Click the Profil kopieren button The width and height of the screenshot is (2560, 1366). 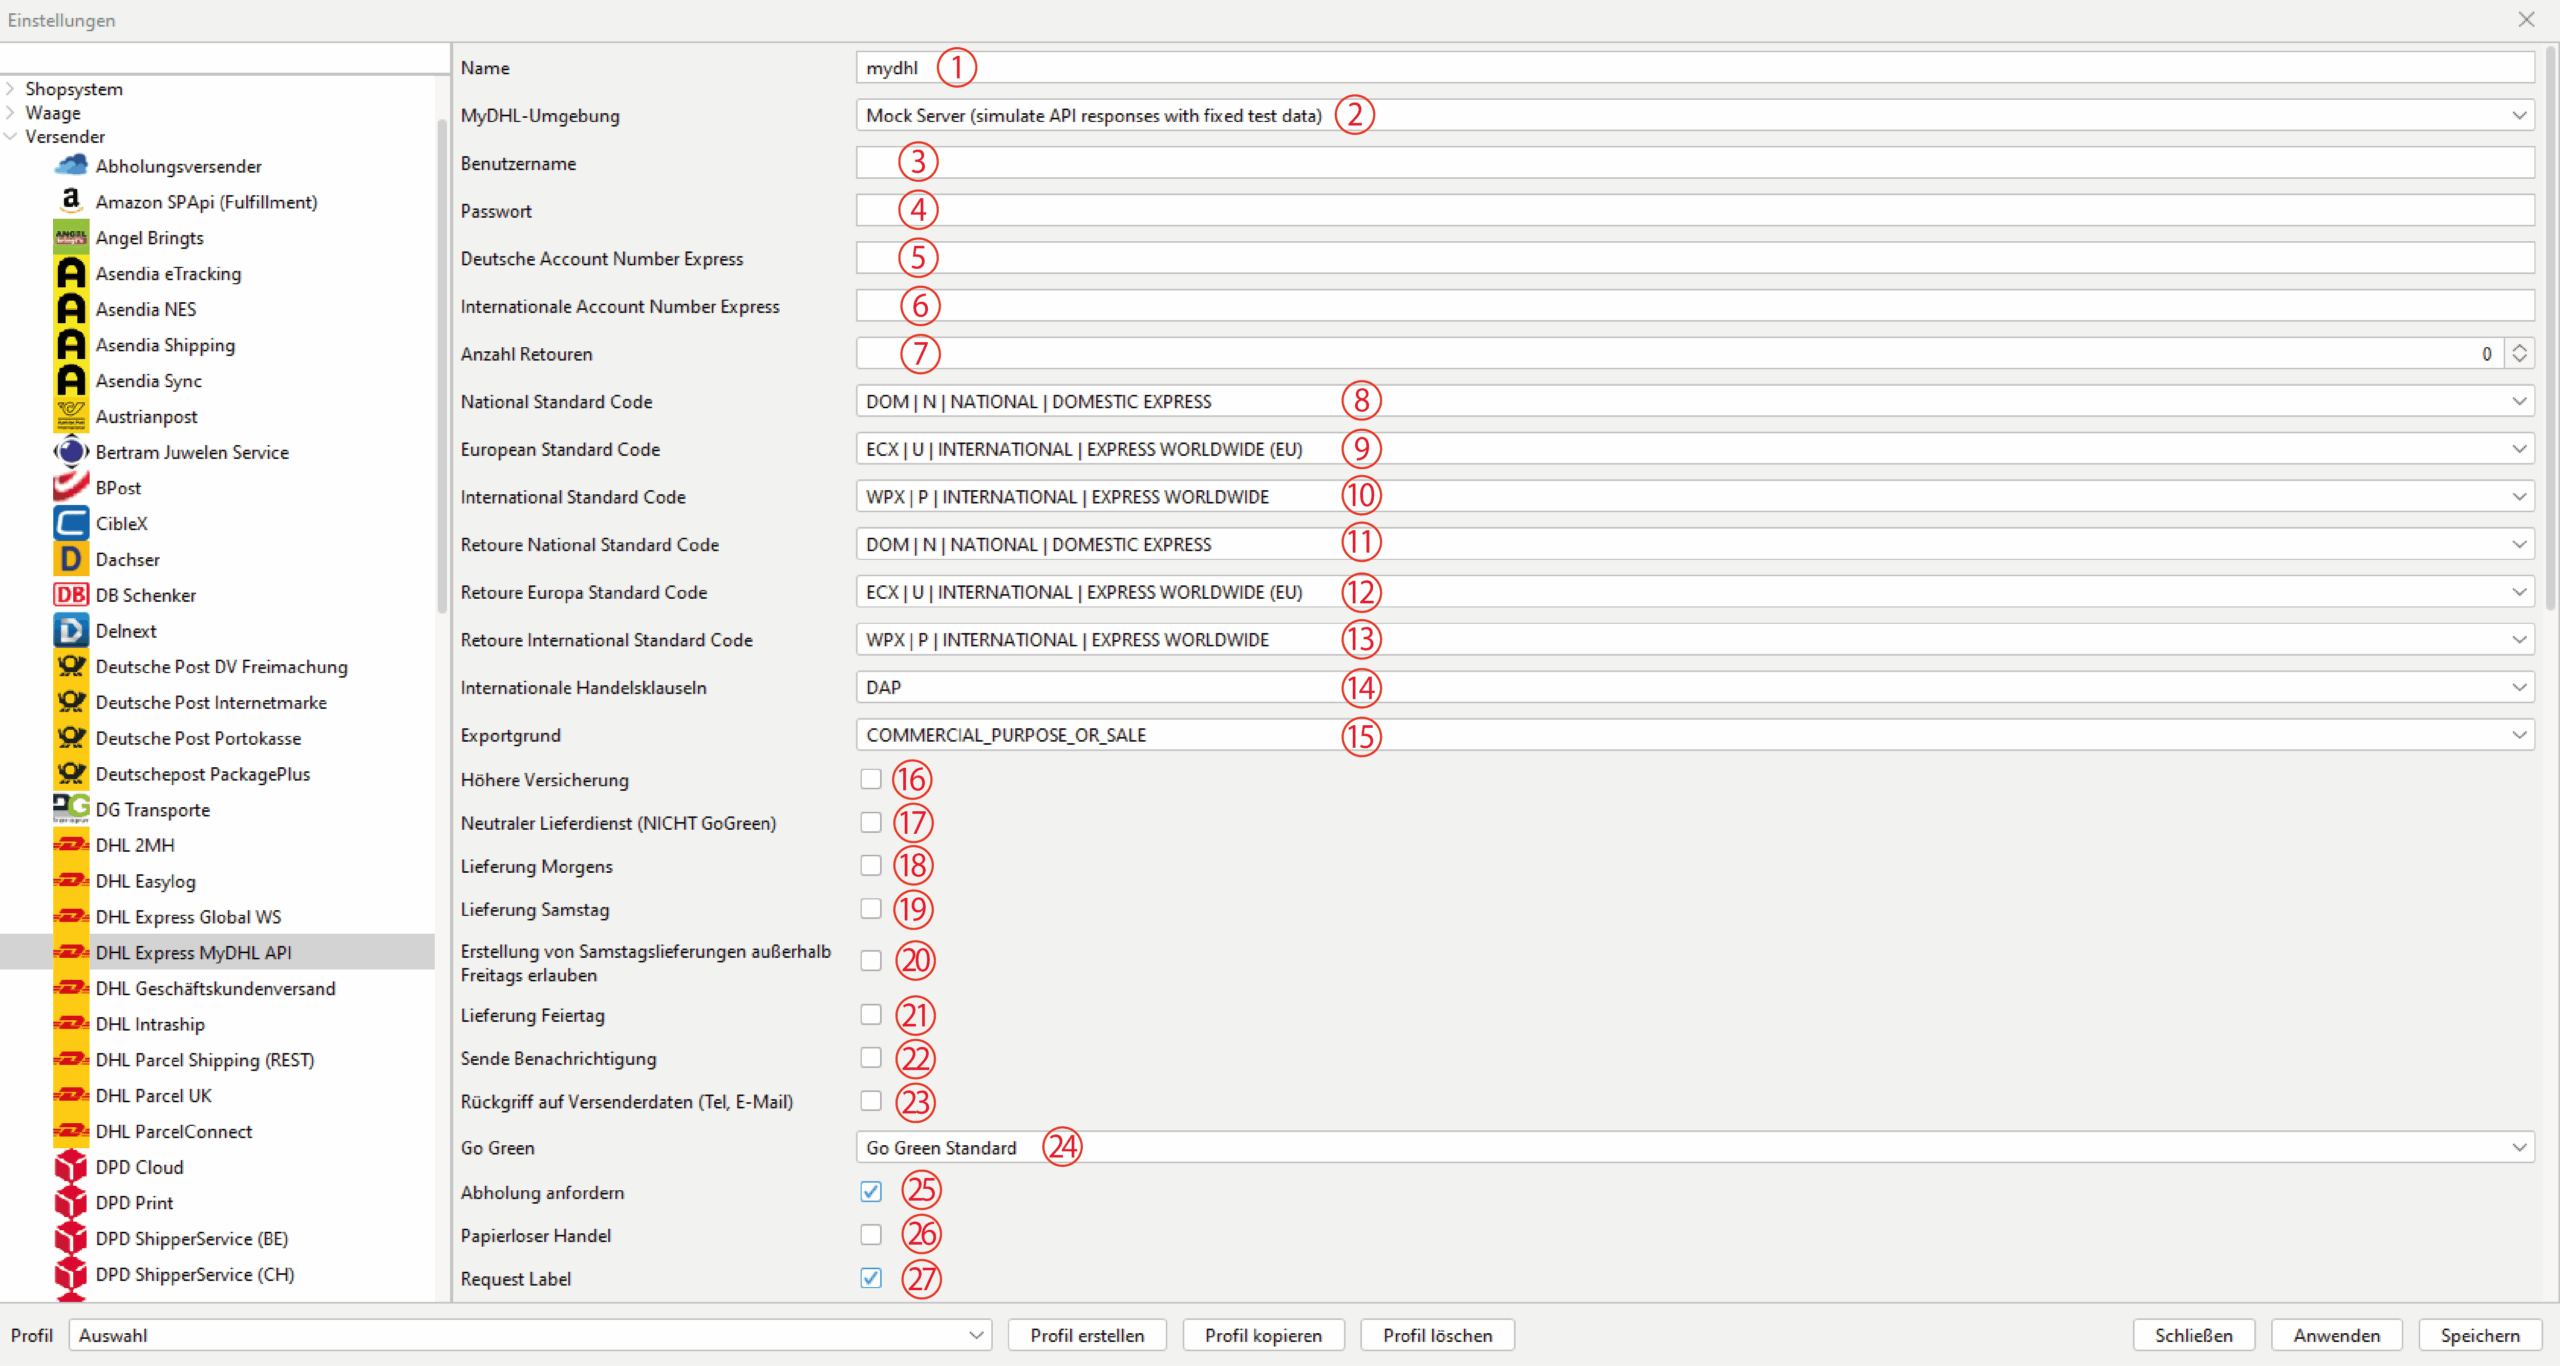[x=1263, y=1335]
